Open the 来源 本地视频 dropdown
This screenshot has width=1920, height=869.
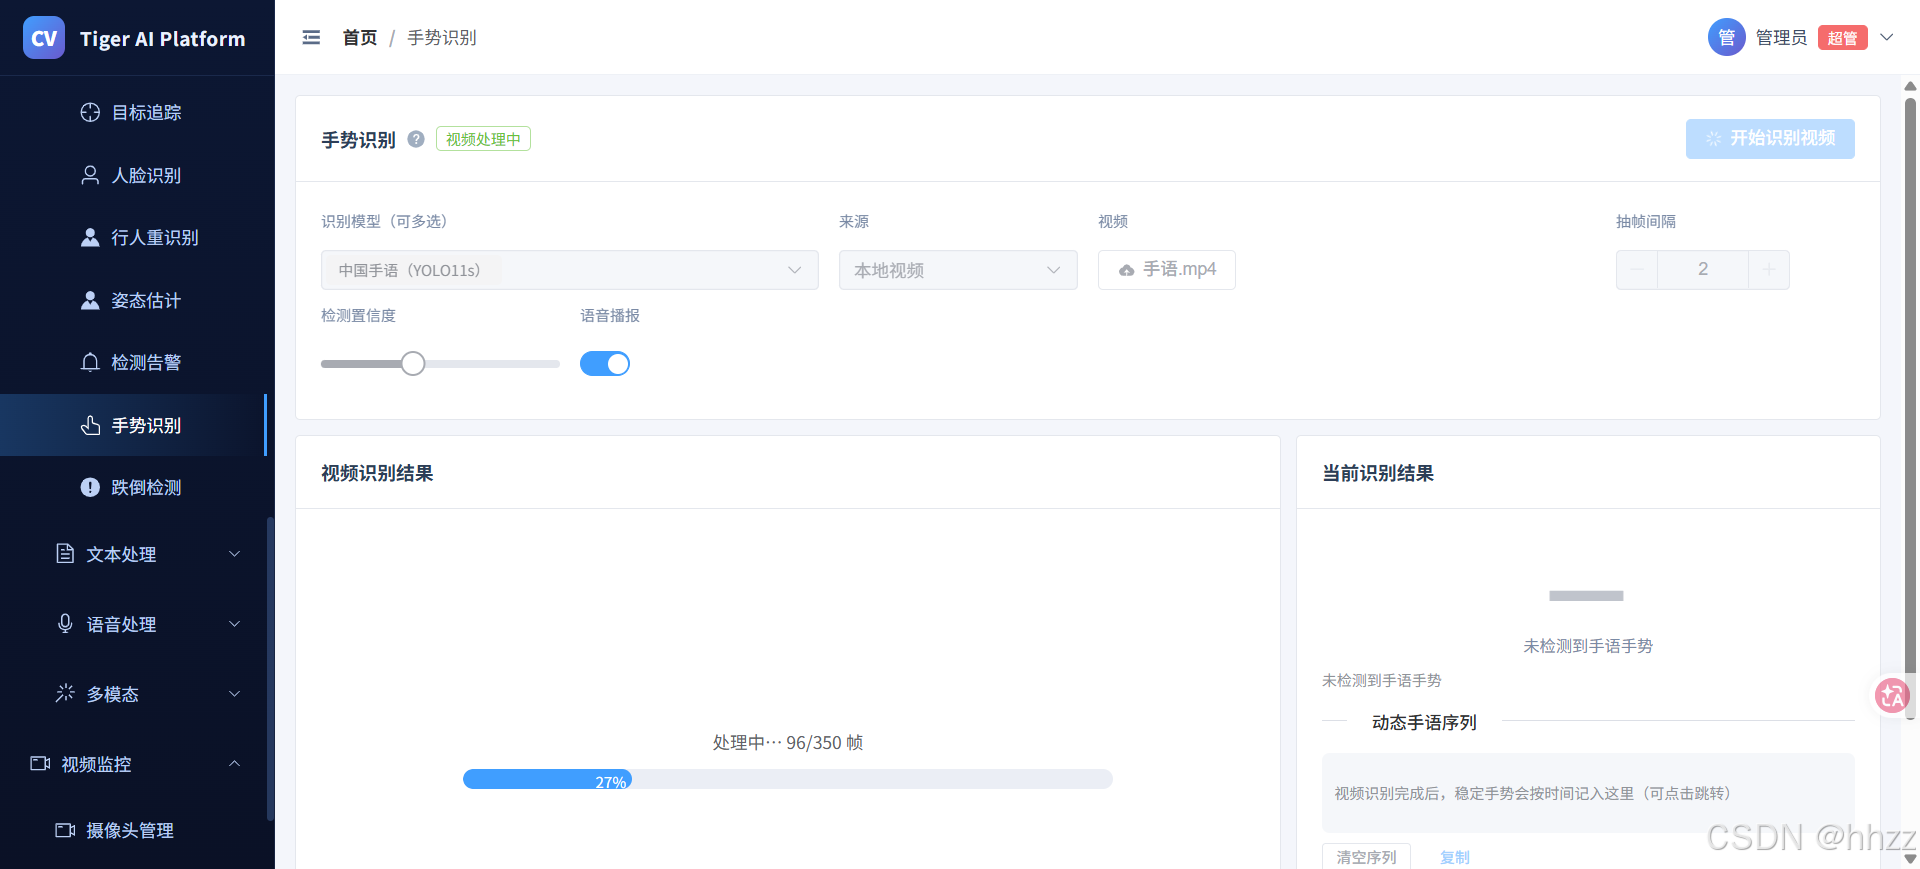click(958, 270)
